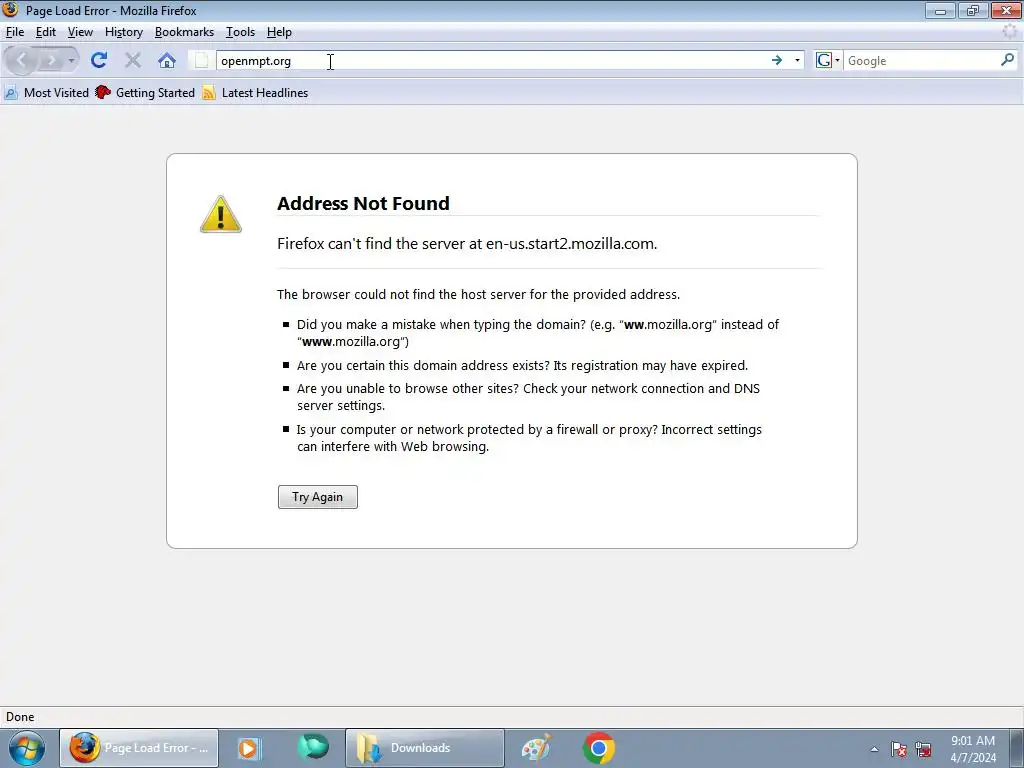Show hidden system tray icons
This screenshot has width=1024, height=768.
point(874,750)
